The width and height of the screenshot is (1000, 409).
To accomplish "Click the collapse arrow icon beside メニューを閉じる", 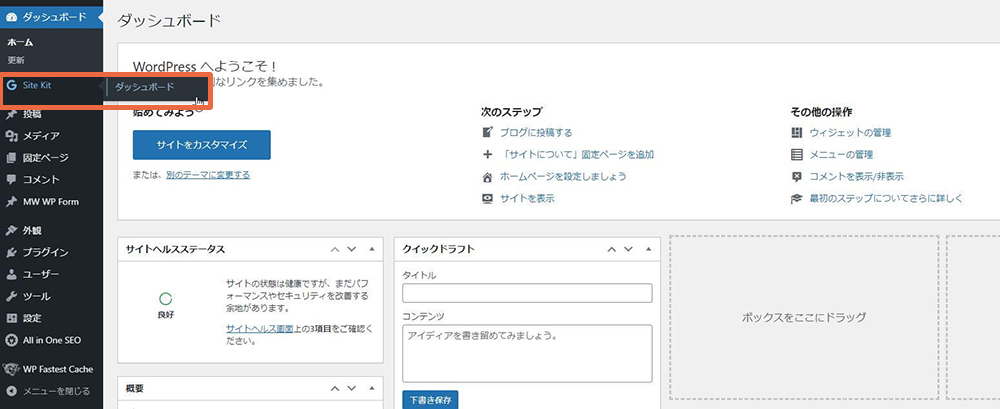I will [x=11, y=391].
